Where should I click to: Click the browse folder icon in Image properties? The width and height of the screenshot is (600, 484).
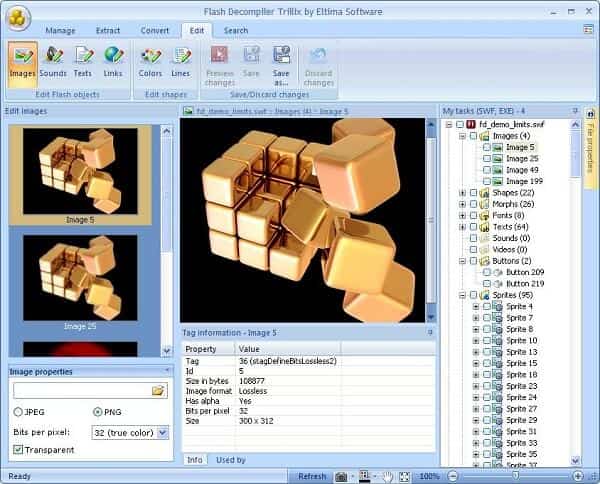(158, 391)
